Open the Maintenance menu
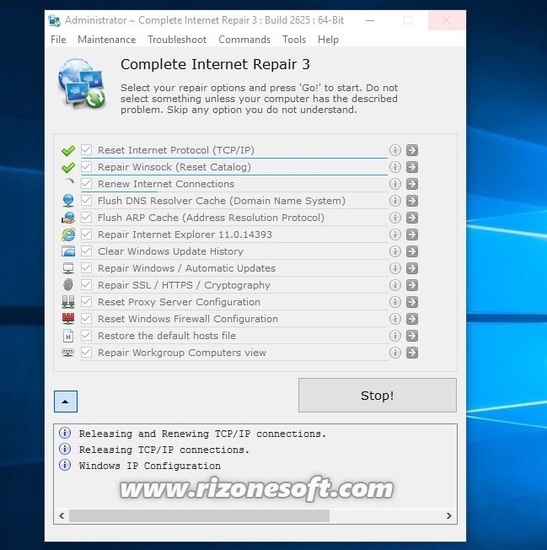547x550 pixels. click(107, 40)
